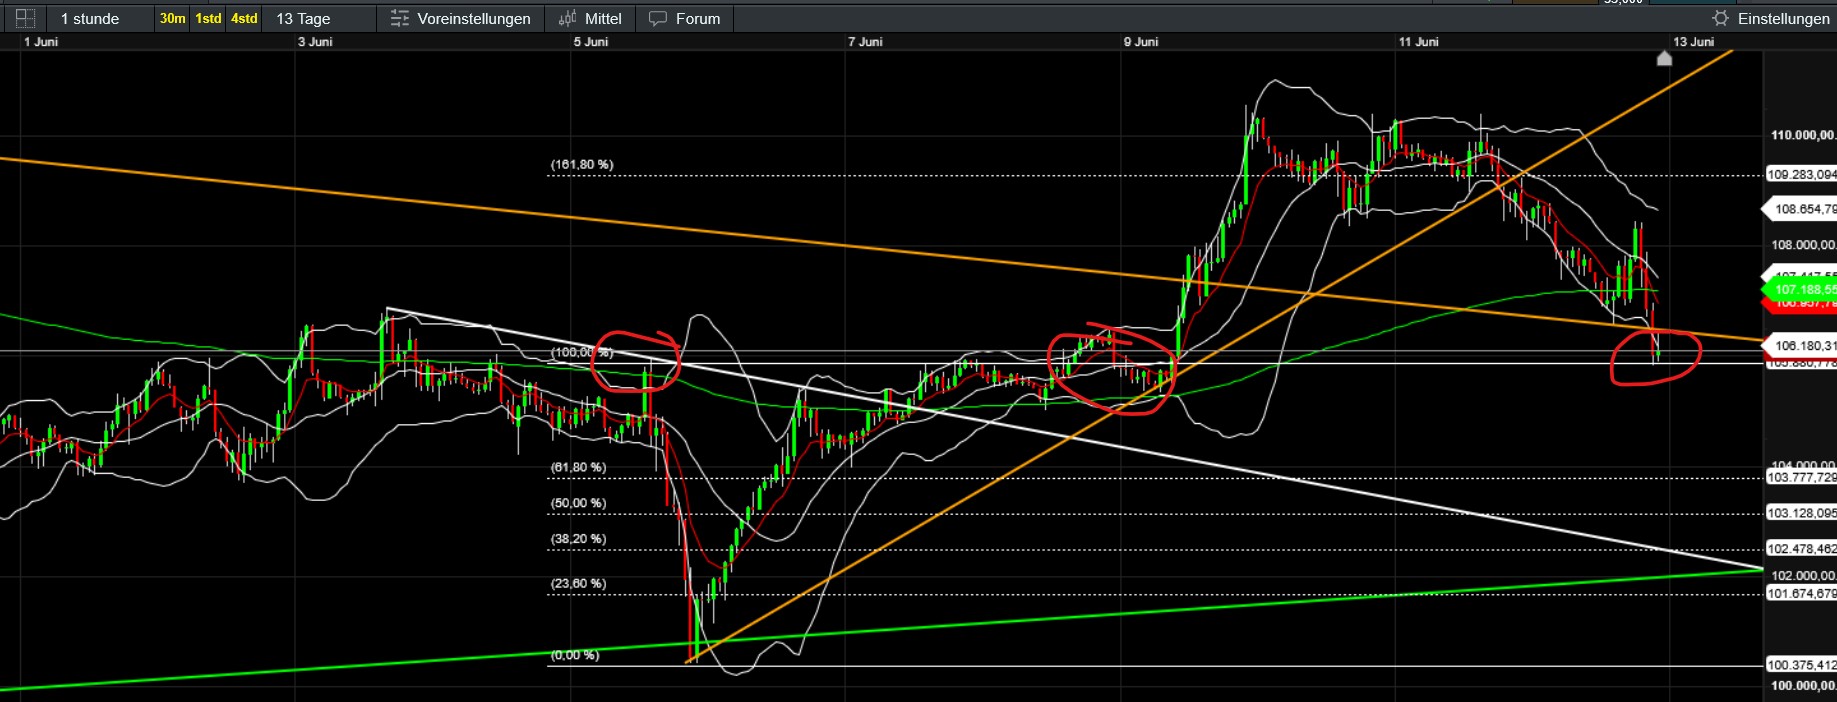Select the 100.375,412 price label

(1801, 665)
